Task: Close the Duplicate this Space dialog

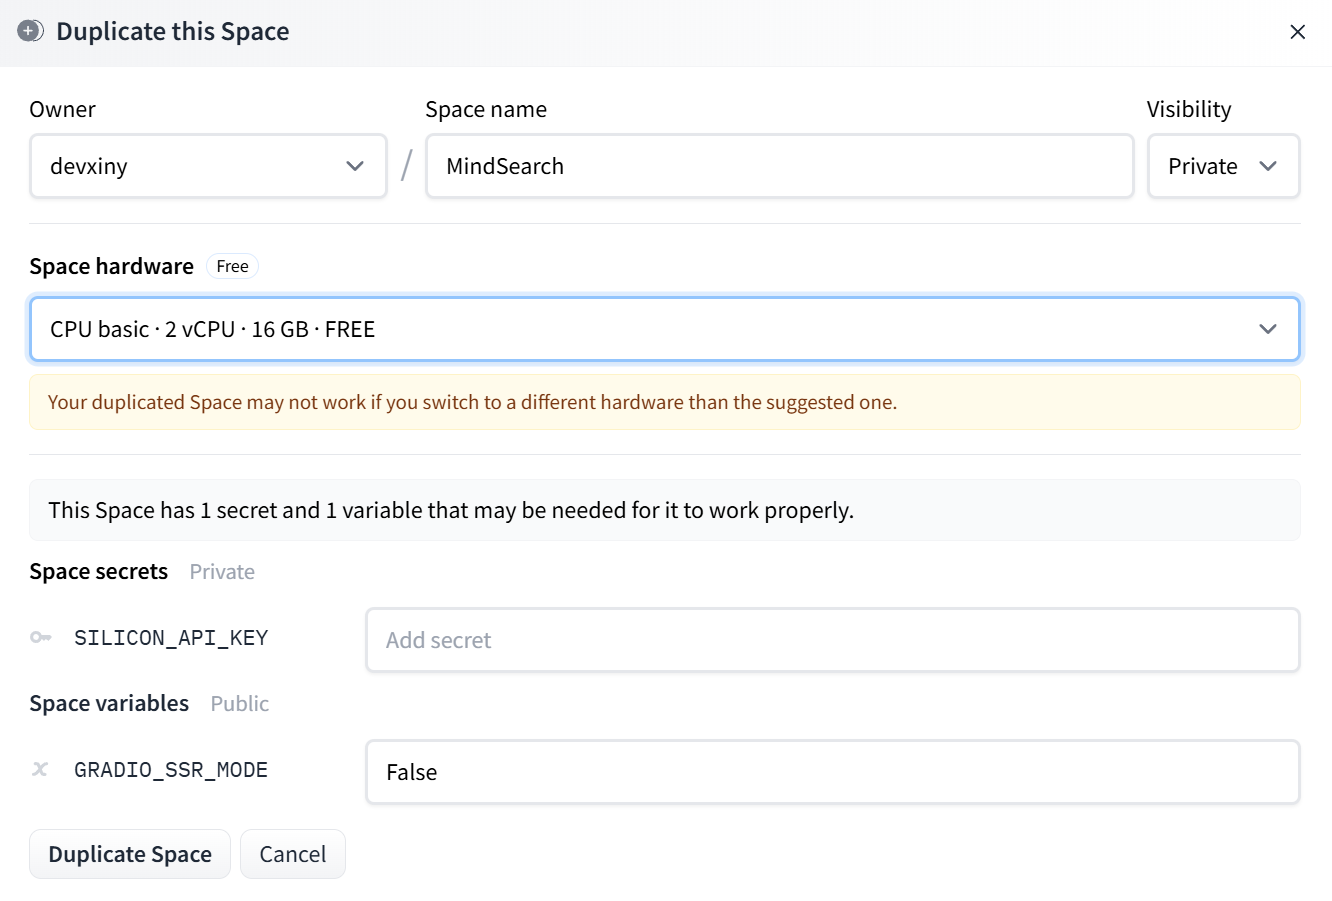Action: pyautogui.click(x=1298, y=32)
